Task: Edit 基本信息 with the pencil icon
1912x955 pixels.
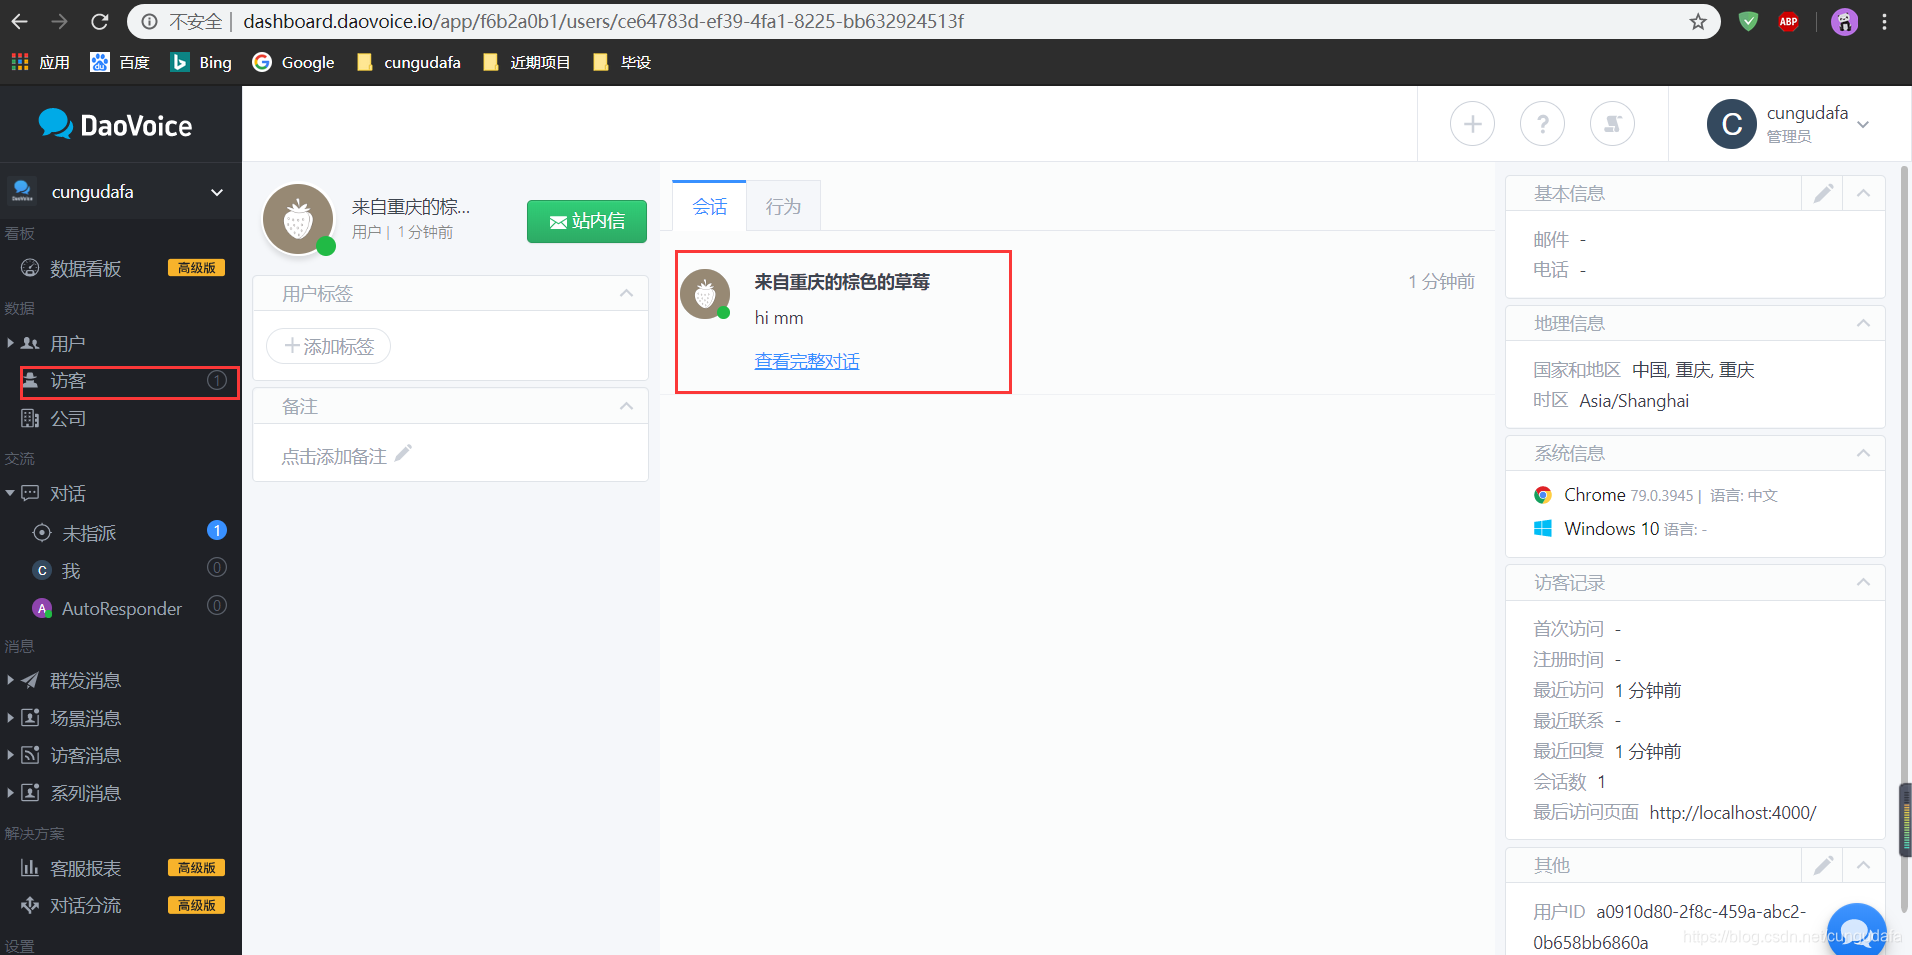Action: point(1823,193)
